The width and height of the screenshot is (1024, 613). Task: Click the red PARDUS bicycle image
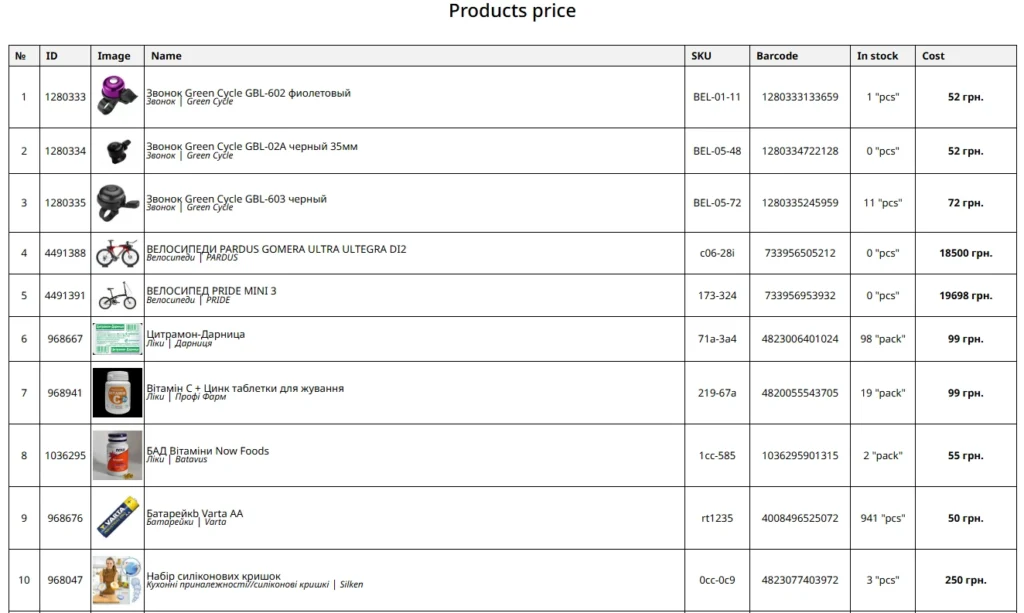[118, 253]
